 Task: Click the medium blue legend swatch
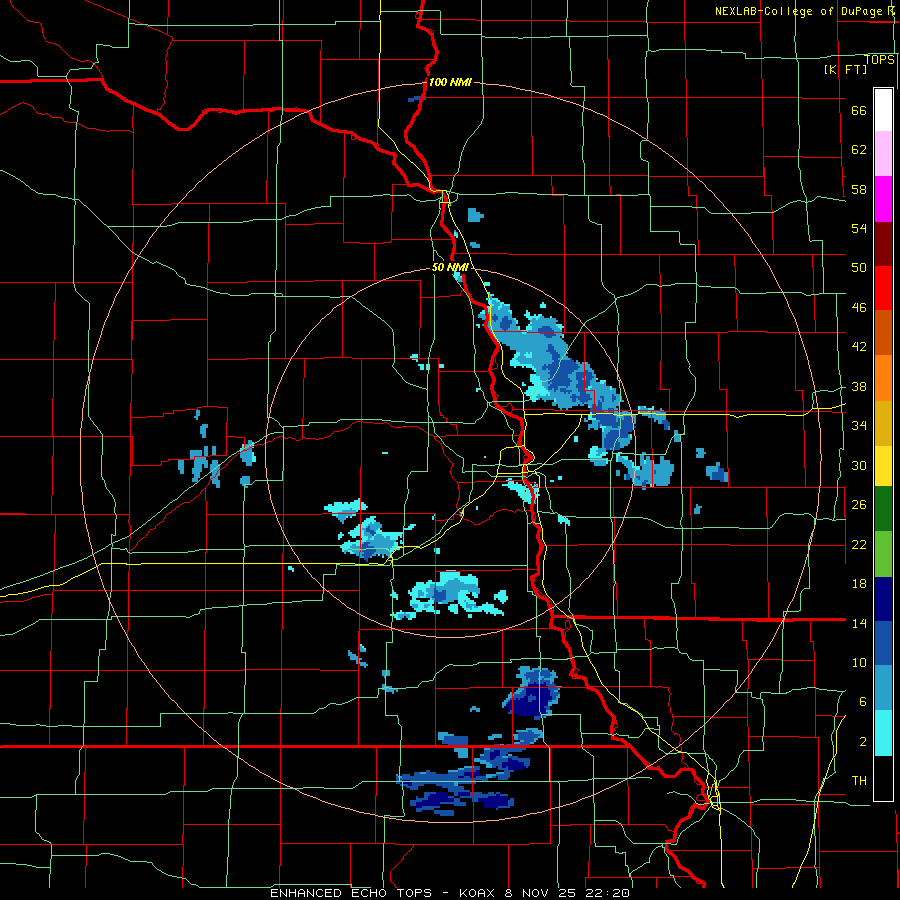883,643
